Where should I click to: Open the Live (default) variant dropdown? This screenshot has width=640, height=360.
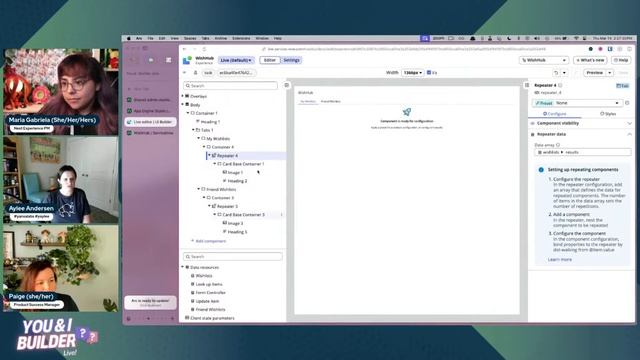(236, 60)
